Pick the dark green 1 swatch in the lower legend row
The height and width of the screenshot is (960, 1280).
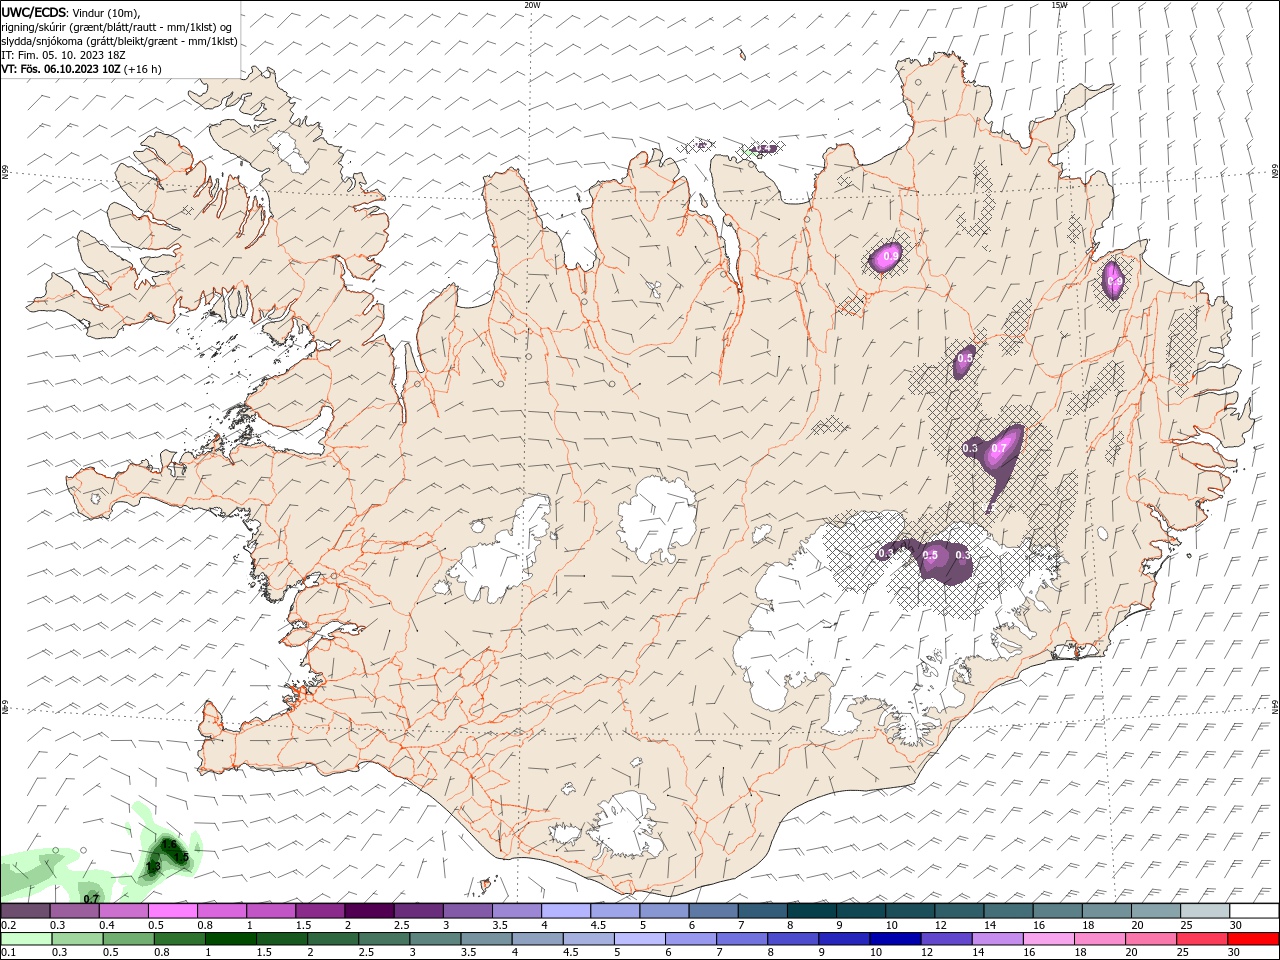tap(230, 939)
